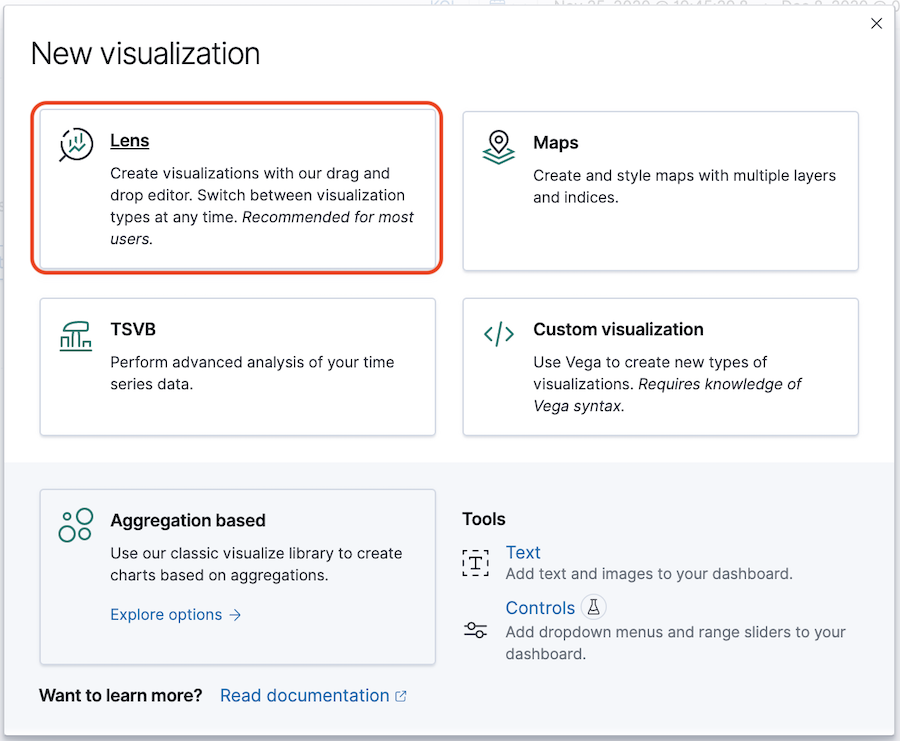Click the Controls tool link
900x741 pixels.
(540, 607)
